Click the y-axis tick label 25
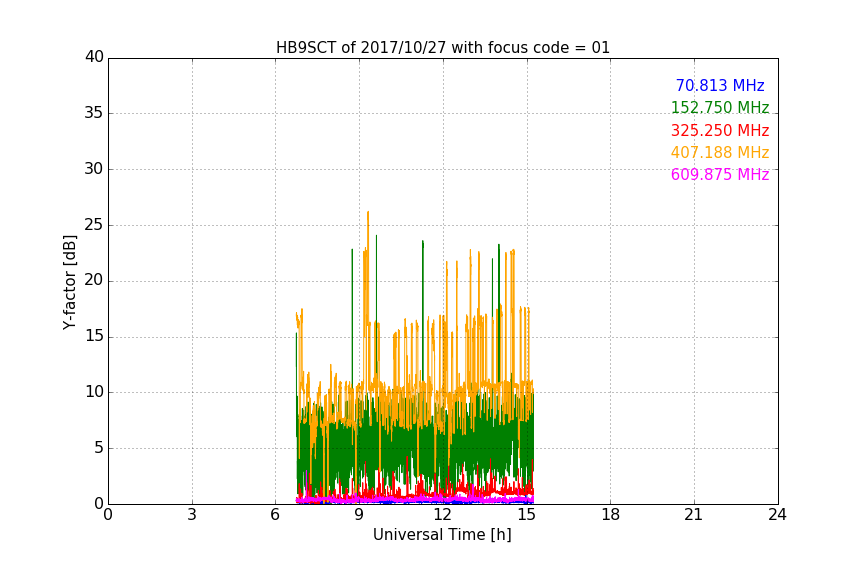The image size is (864, 576). pos(94,225)
